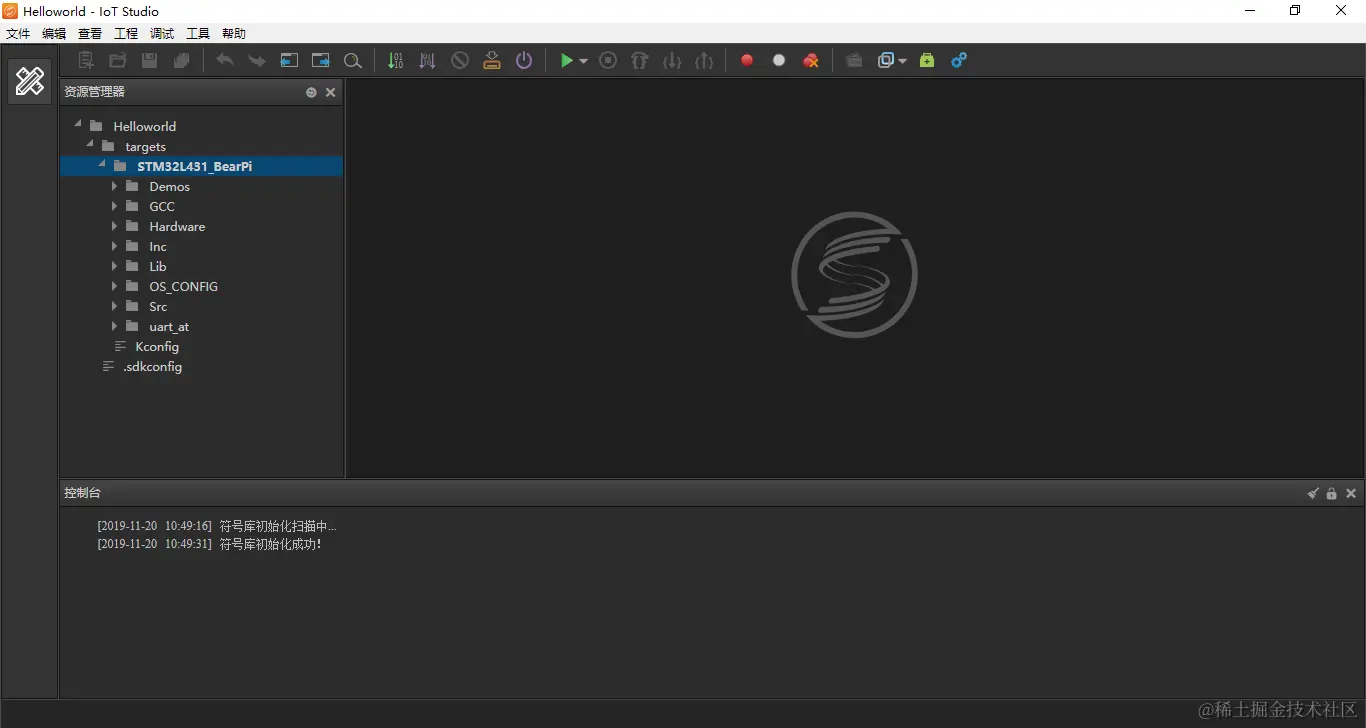Click the gray folder package icon
The image size is (1366, 728).
pyautogui.click(x=854, y=60)
